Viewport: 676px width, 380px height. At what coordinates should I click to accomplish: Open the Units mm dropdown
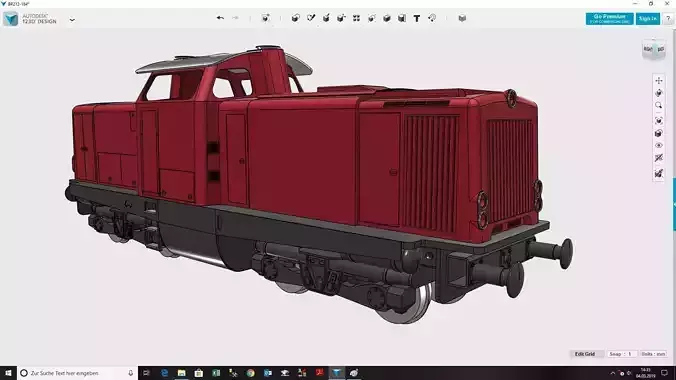(653, 354)
